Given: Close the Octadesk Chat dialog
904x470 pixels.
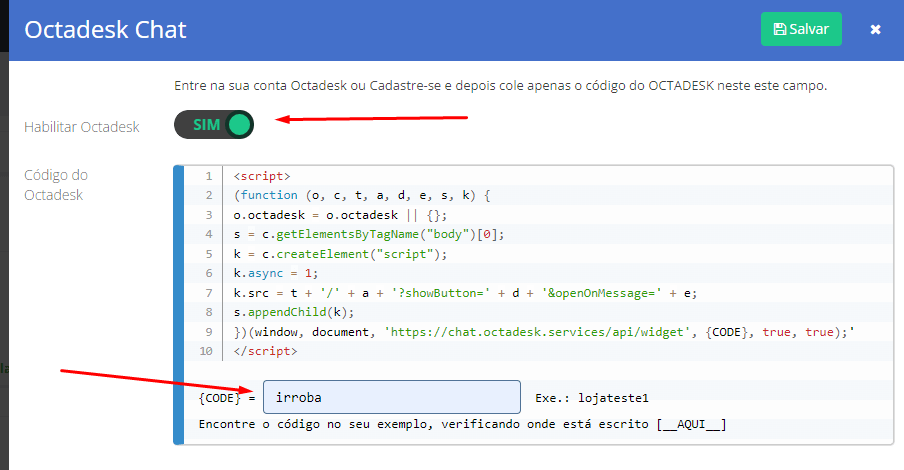Looking at the screenshot, I should pos(875,29).
